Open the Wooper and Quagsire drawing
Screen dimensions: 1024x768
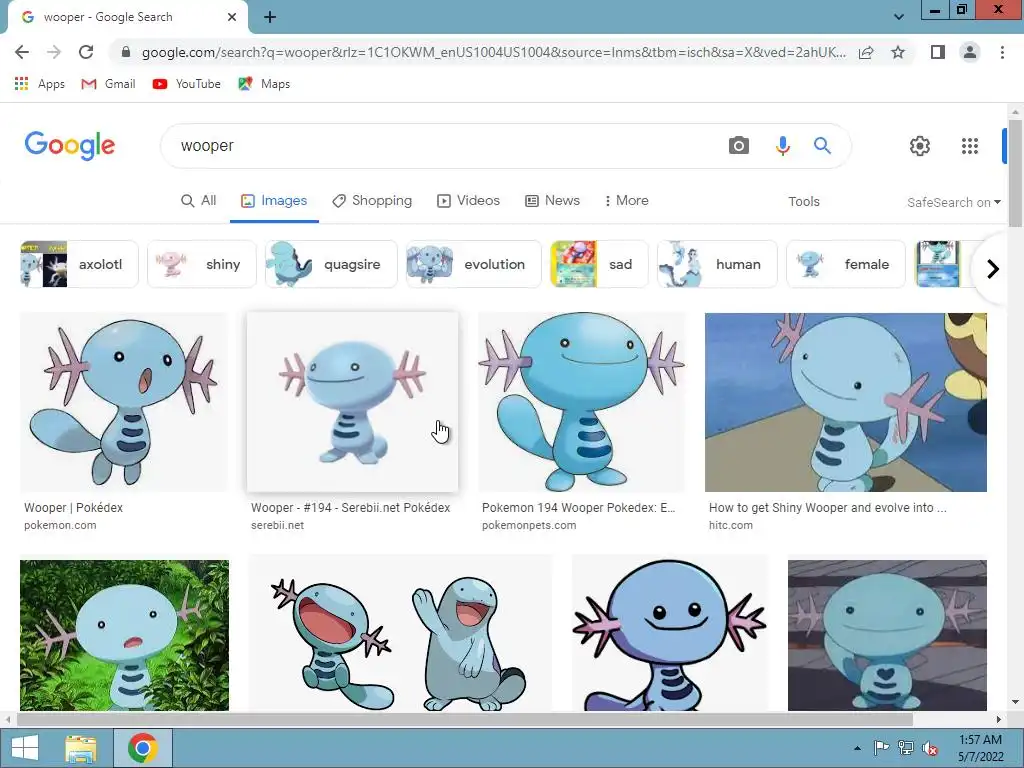pyautogui.click(x=400, y=635)
